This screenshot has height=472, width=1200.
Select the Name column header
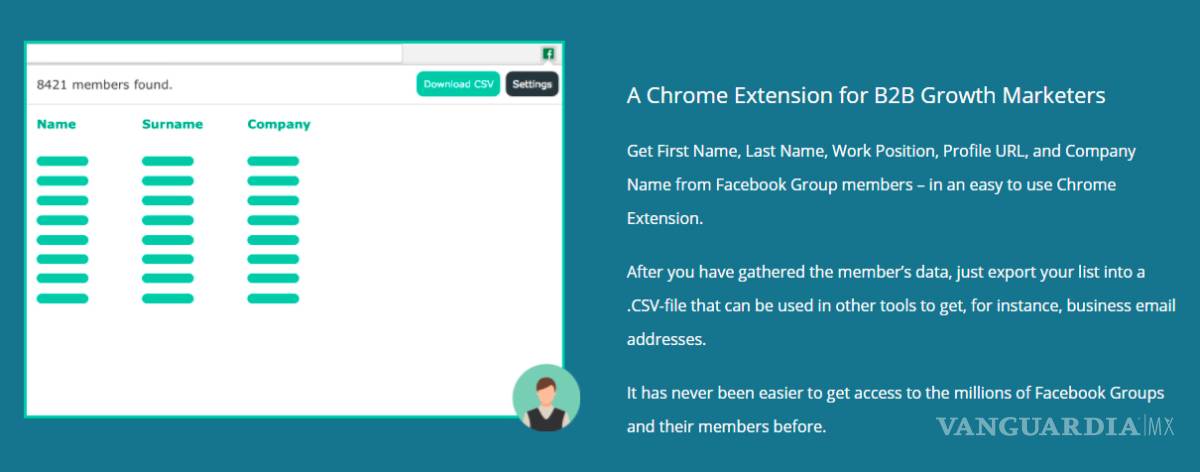pos(56,125)
